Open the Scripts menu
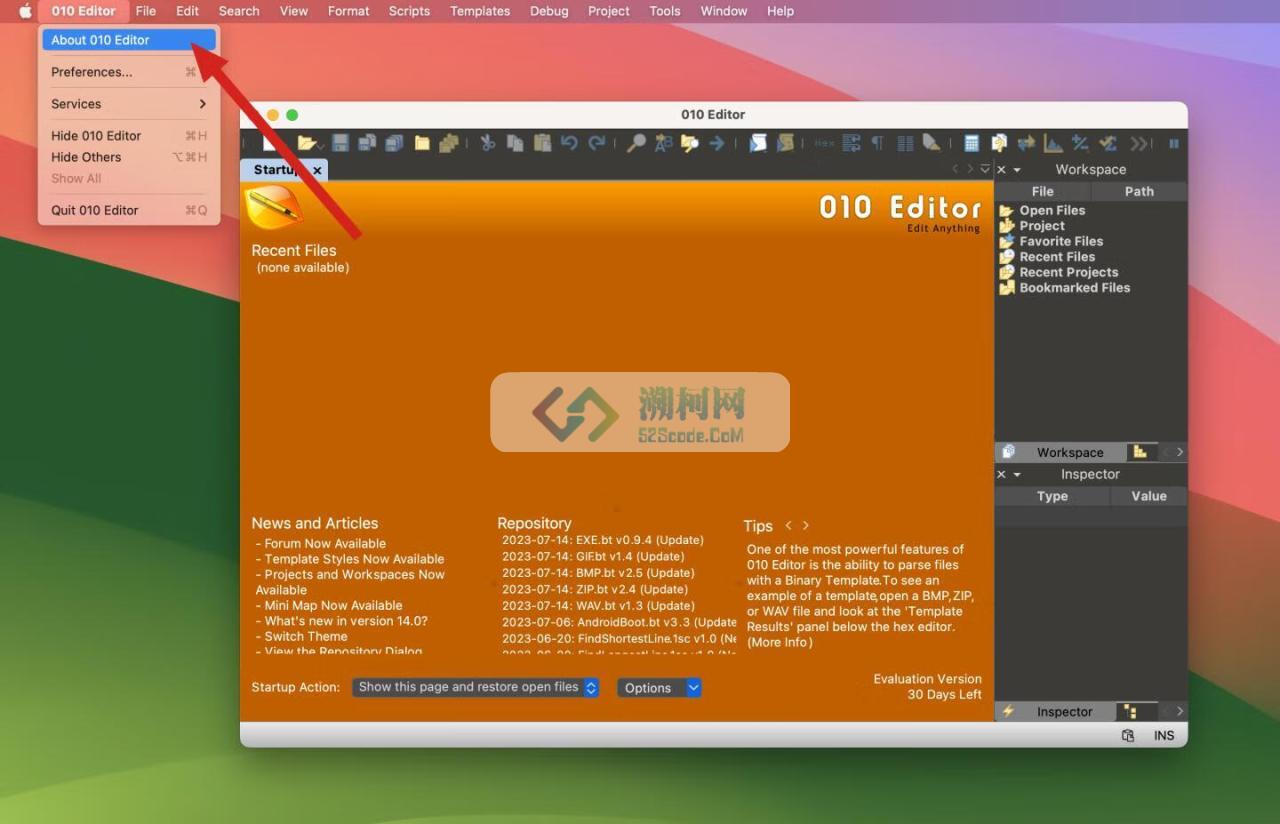1280x824 pixels. [x=409, y=11]
